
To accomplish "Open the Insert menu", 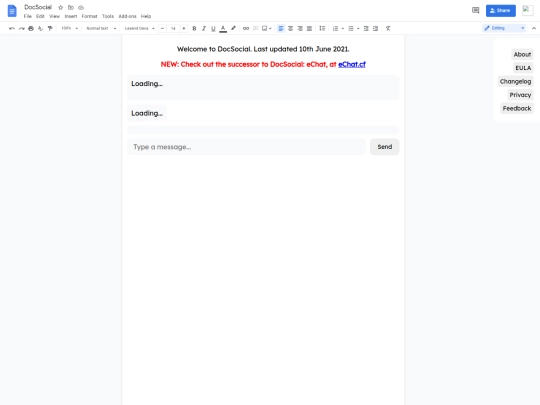I will pyautogui.click(x=71, y=16).
